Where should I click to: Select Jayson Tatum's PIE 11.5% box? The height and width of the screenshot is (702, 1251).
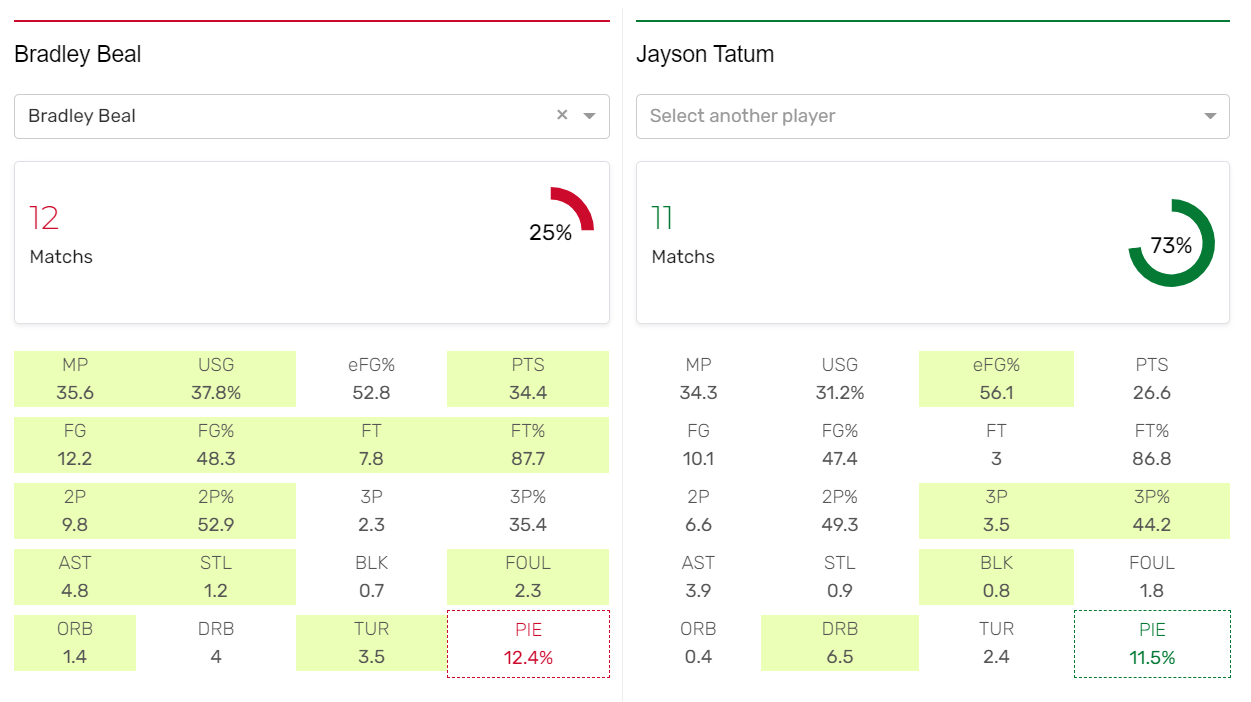pyautogui.click(x=1152, y=644)
